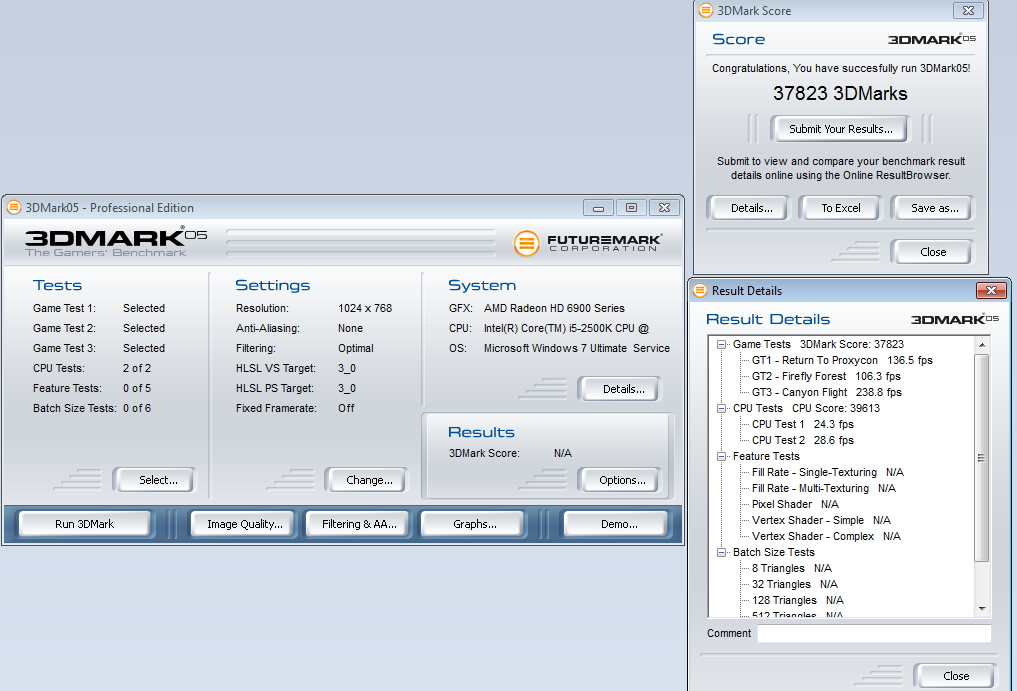Select GT1 - Return To Proxycon row
Viewport: 1017px width, 691px height.
click(x=842, y=360)
